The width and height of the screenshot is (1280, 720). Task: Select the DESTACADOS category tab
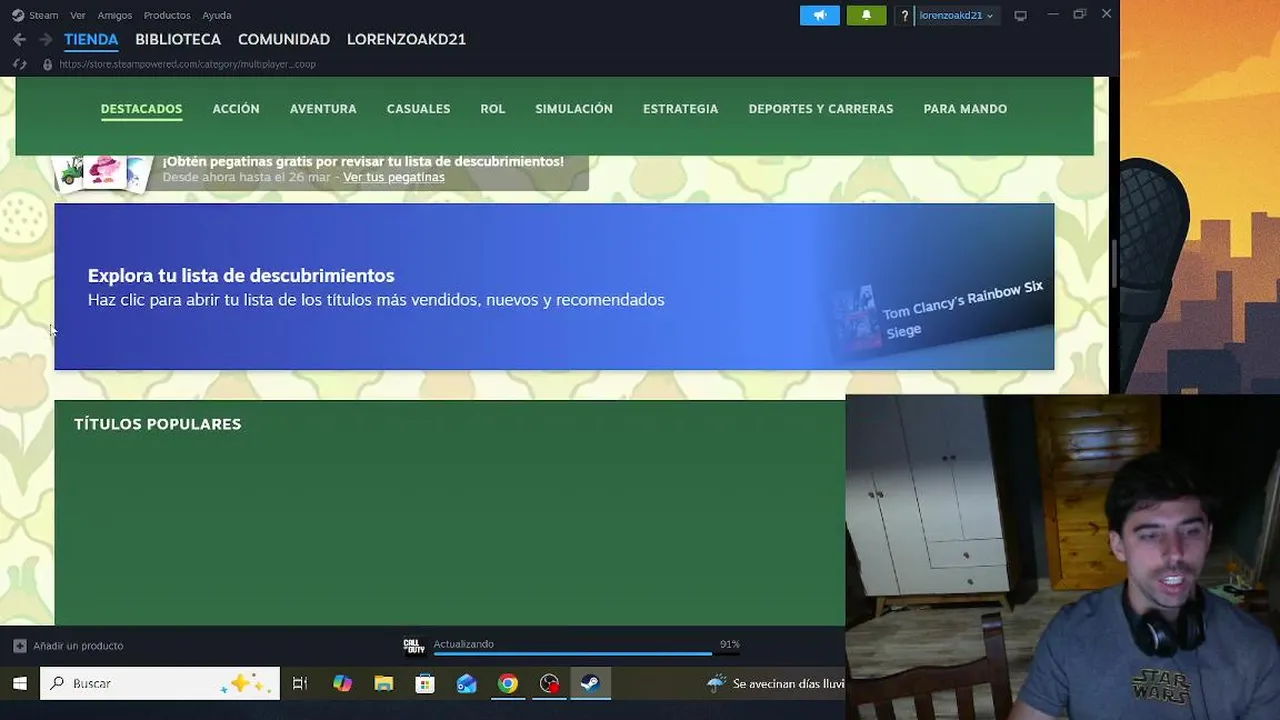(x=141, y=109)
